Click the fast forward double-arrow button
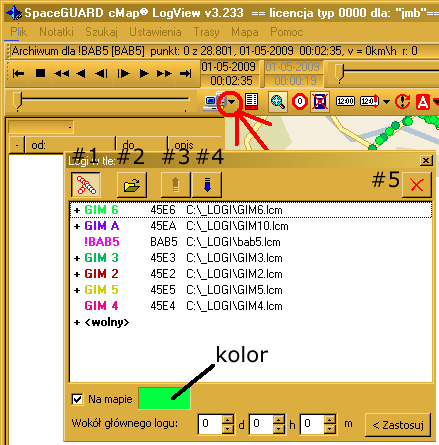Screen dimensions: 439x445 pyautogui.click(x=164, y=73)
